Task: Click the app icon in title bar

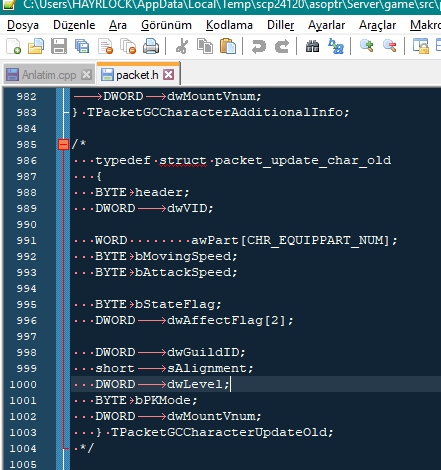Action: coord(9,5)
